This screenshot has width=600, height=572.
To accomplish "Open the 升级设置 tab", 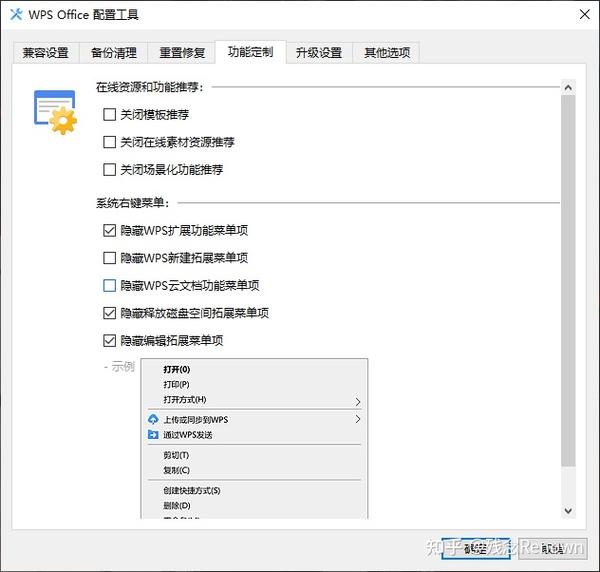I will (x=319, y=52).
